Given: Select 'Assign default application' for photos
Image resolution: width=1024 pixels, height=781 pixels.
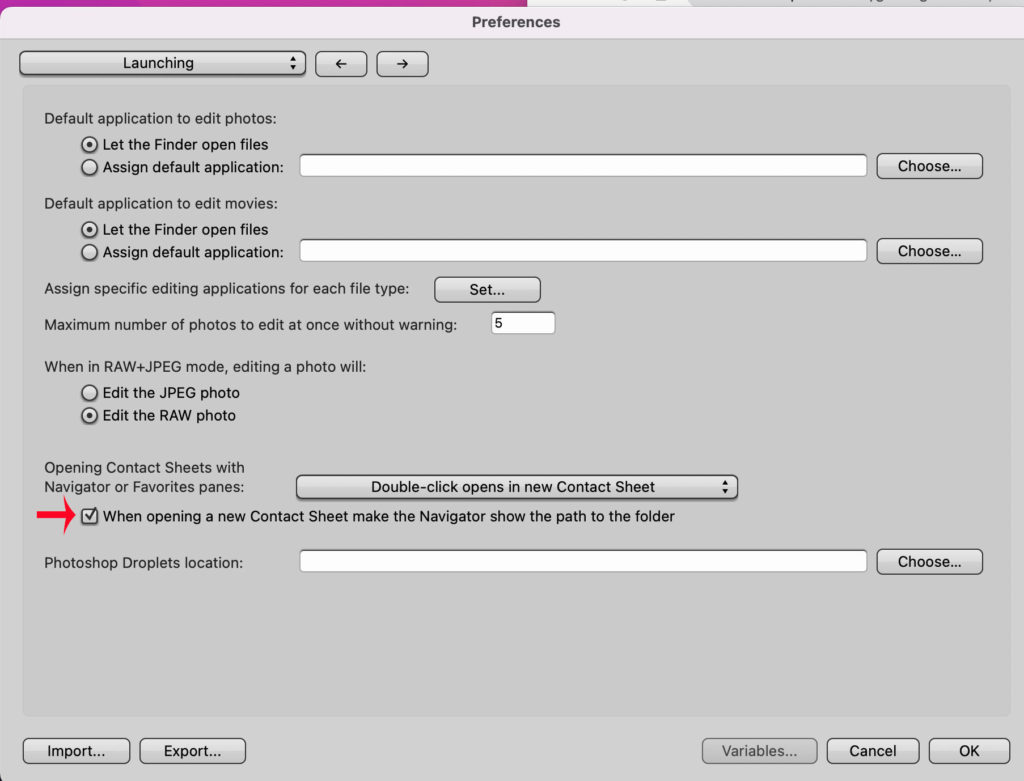Looking at the screenshot, I should point(90,167).
